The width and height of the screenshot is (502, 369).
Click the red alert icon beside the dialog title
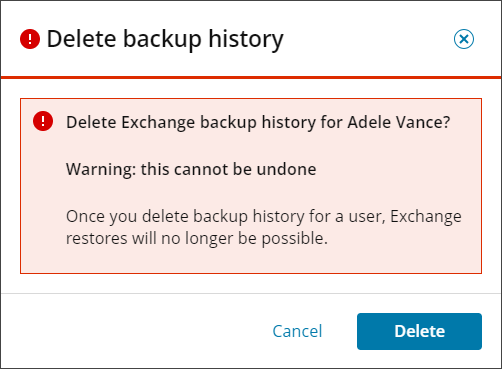(30, 39)
